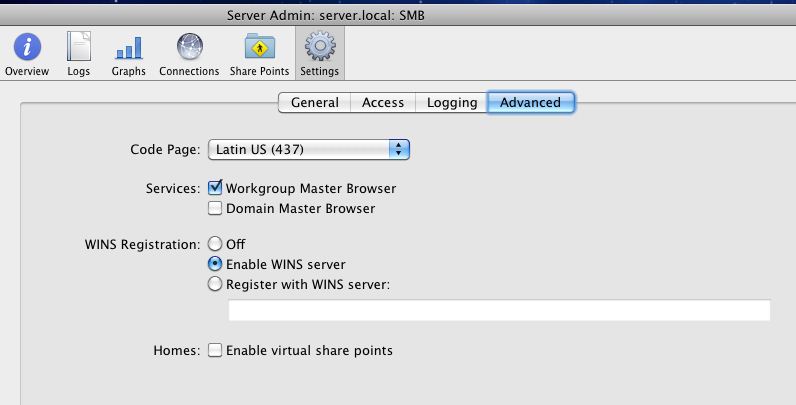
Task: Select the Settings gear icon
Action: (320, 47)
